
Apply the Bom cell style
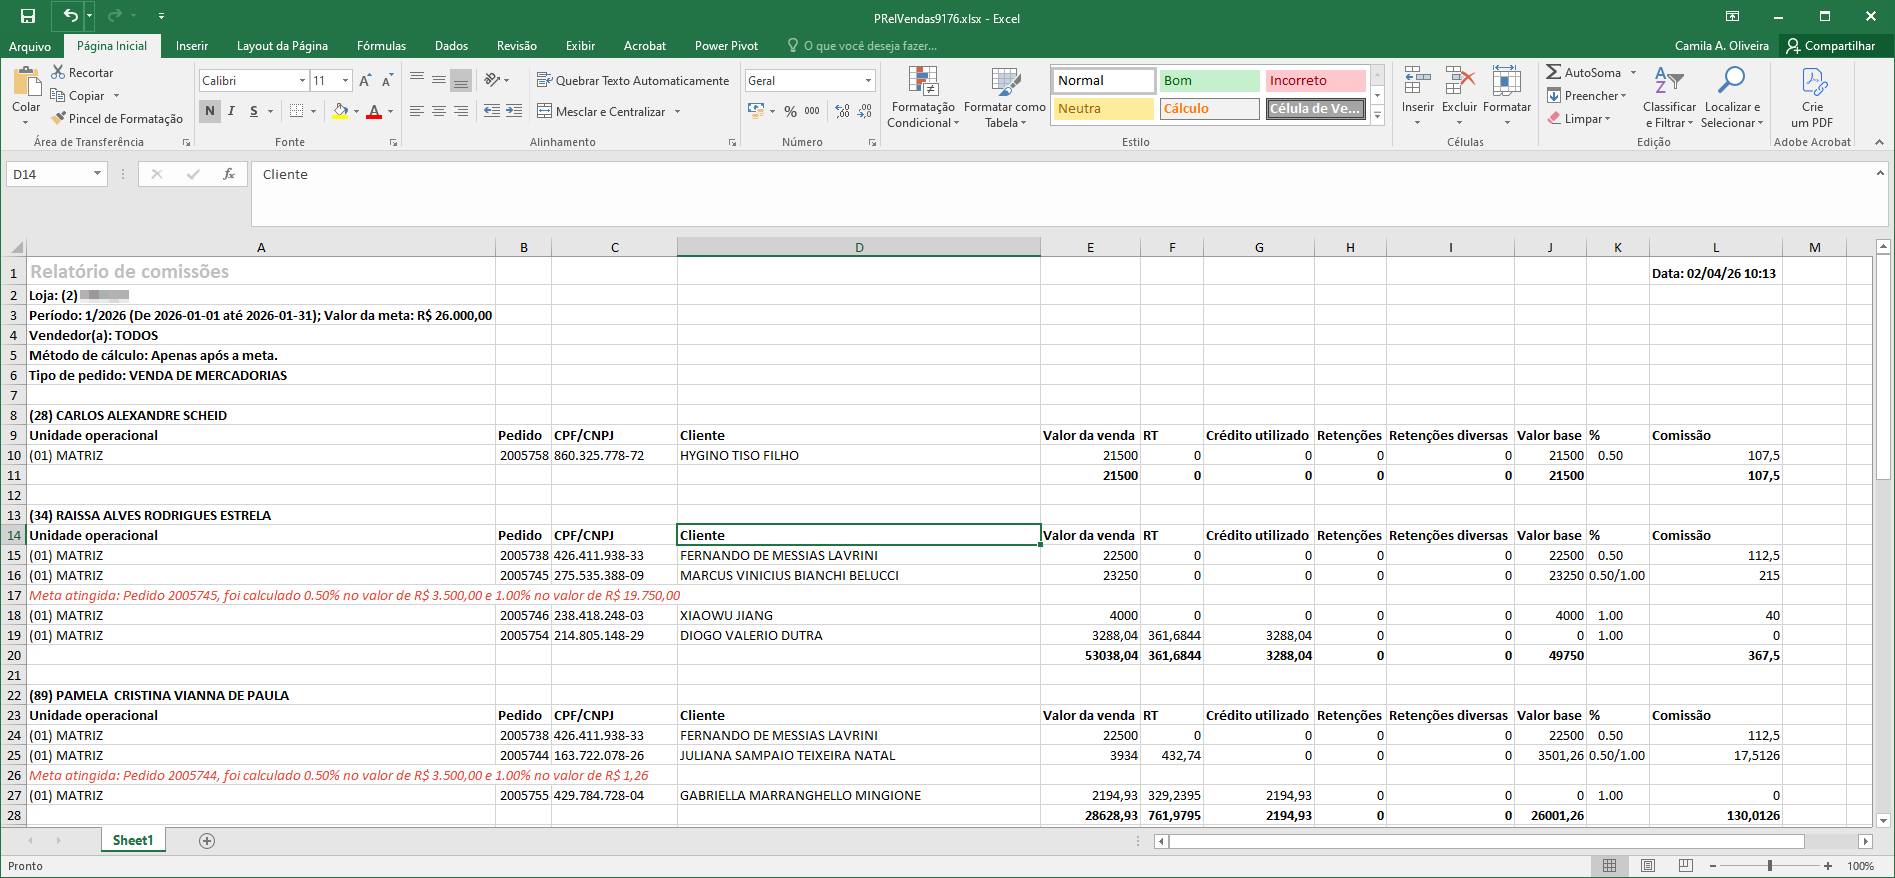tap(1209, 80)
